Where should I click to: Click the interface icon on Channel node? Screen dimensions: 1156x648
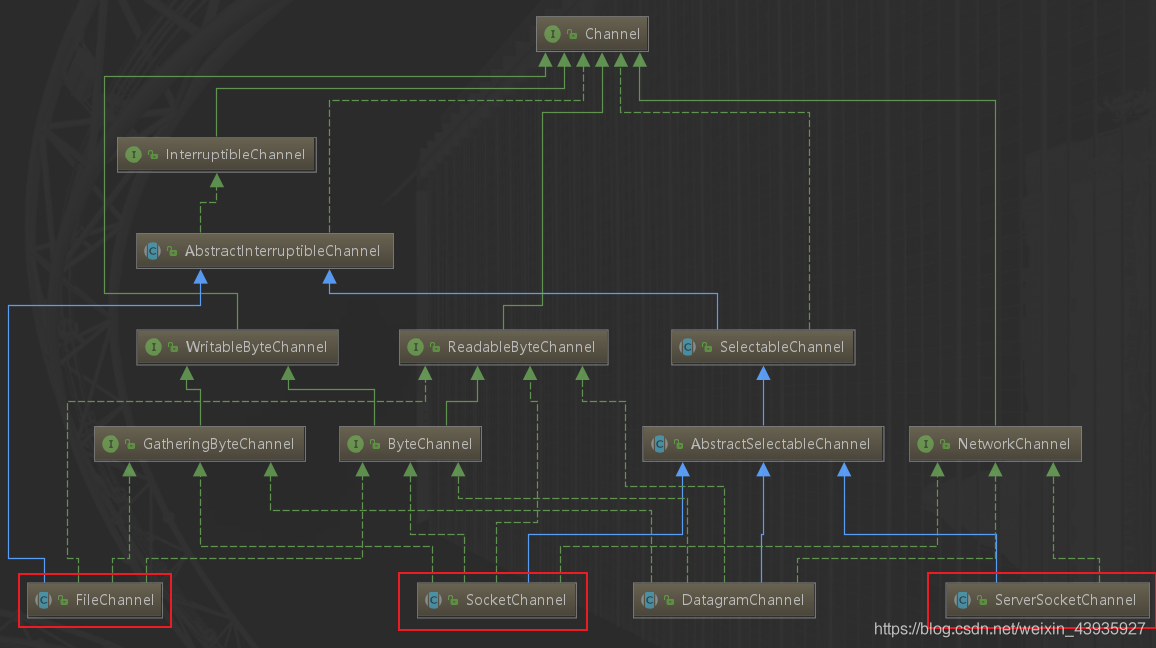pyautogui.click(x=552, y=34)
